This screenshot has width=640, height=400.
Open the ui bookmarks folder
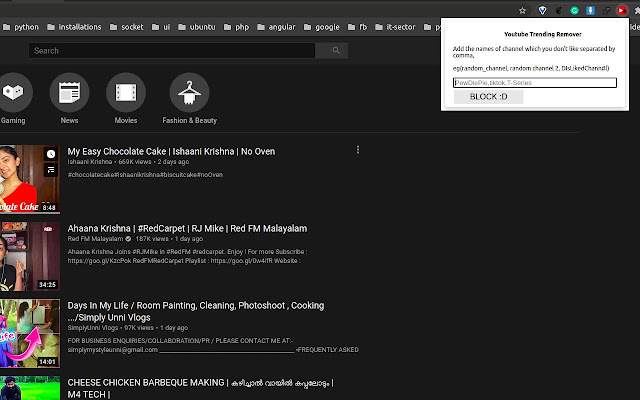point(161,27)
